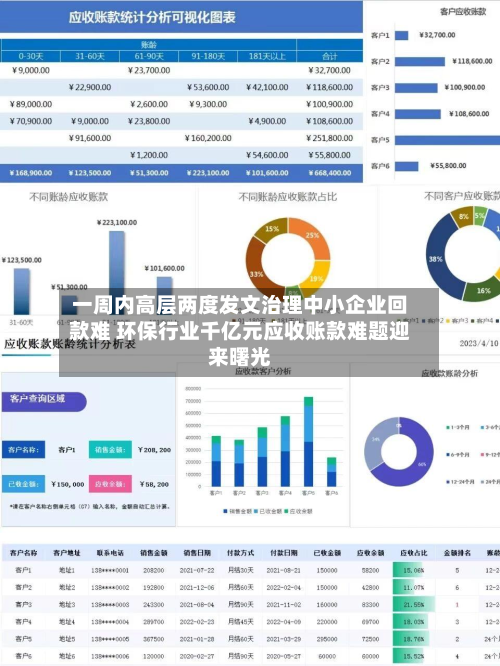Click the 不同账龄应收账款占比 donut chart title
The width and height of the screenshot is (500, 666).
click(x=288, y=197)
